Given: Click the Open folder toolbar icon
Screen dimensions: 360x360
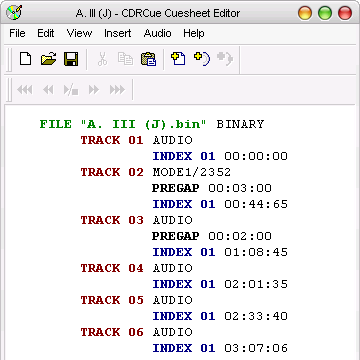Looking at the screenshot, I should coord(48,59).
